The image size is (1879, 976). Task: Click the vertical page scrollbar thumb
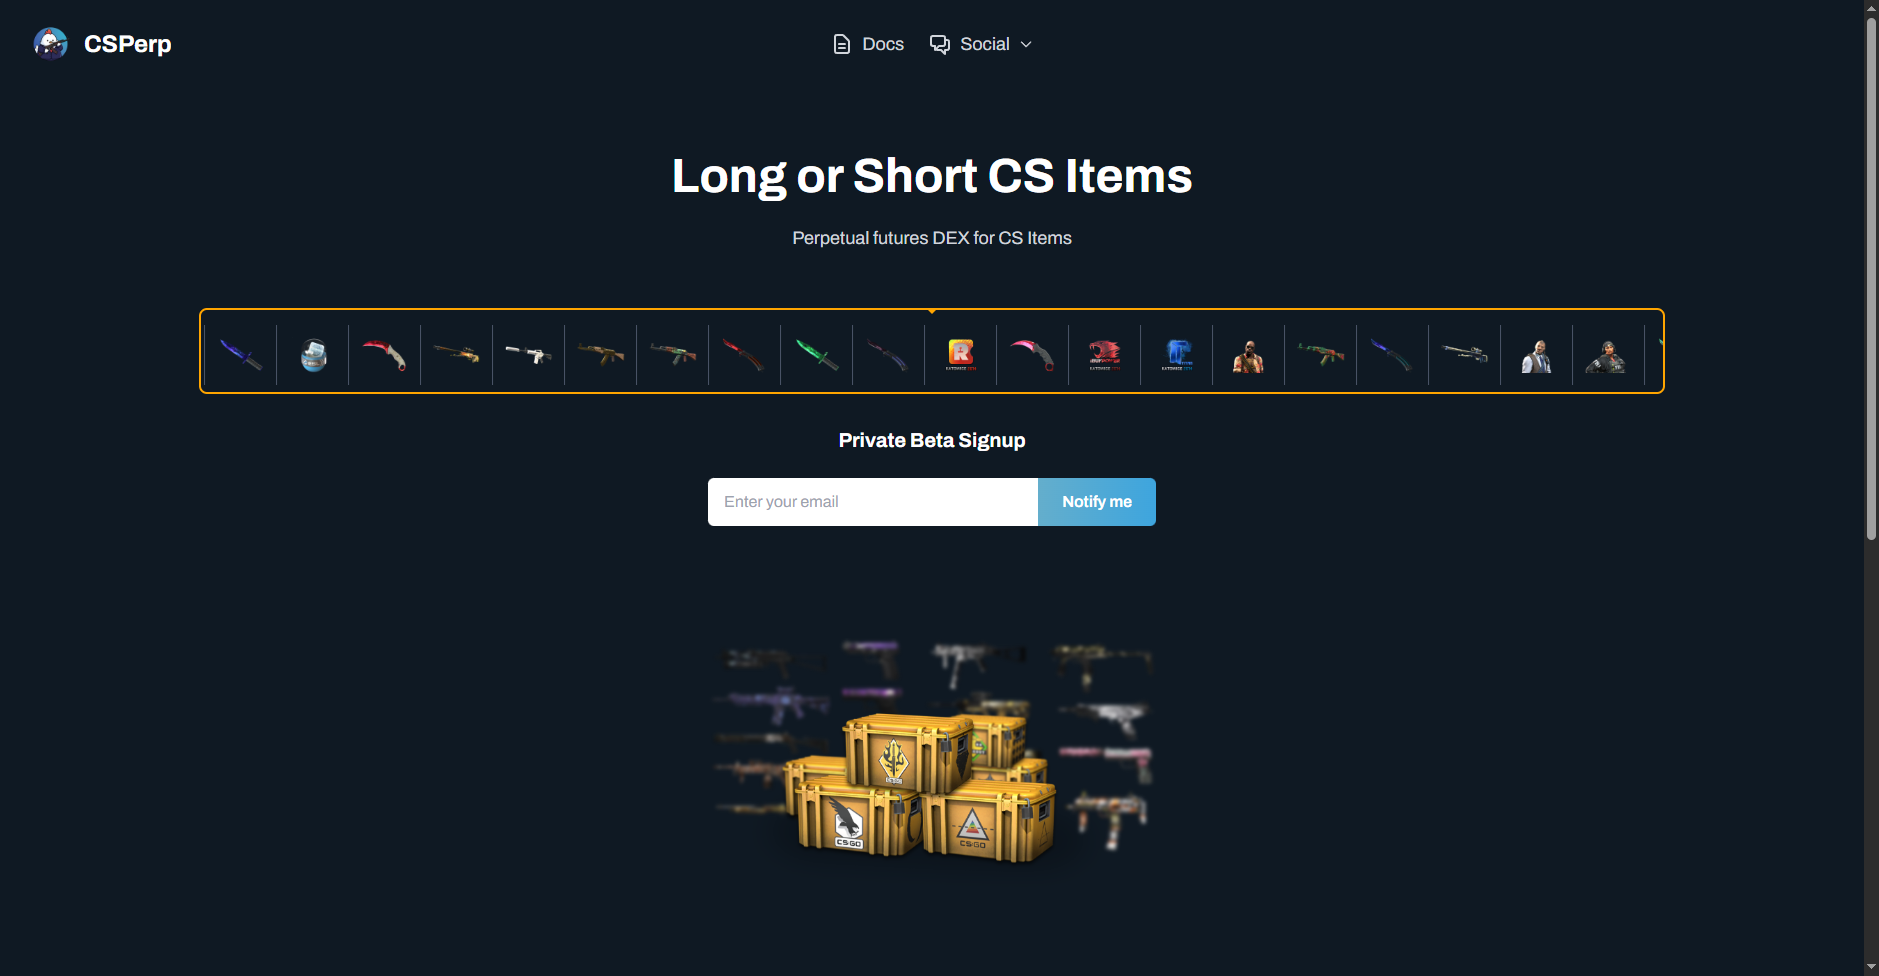pos(1871,280)
